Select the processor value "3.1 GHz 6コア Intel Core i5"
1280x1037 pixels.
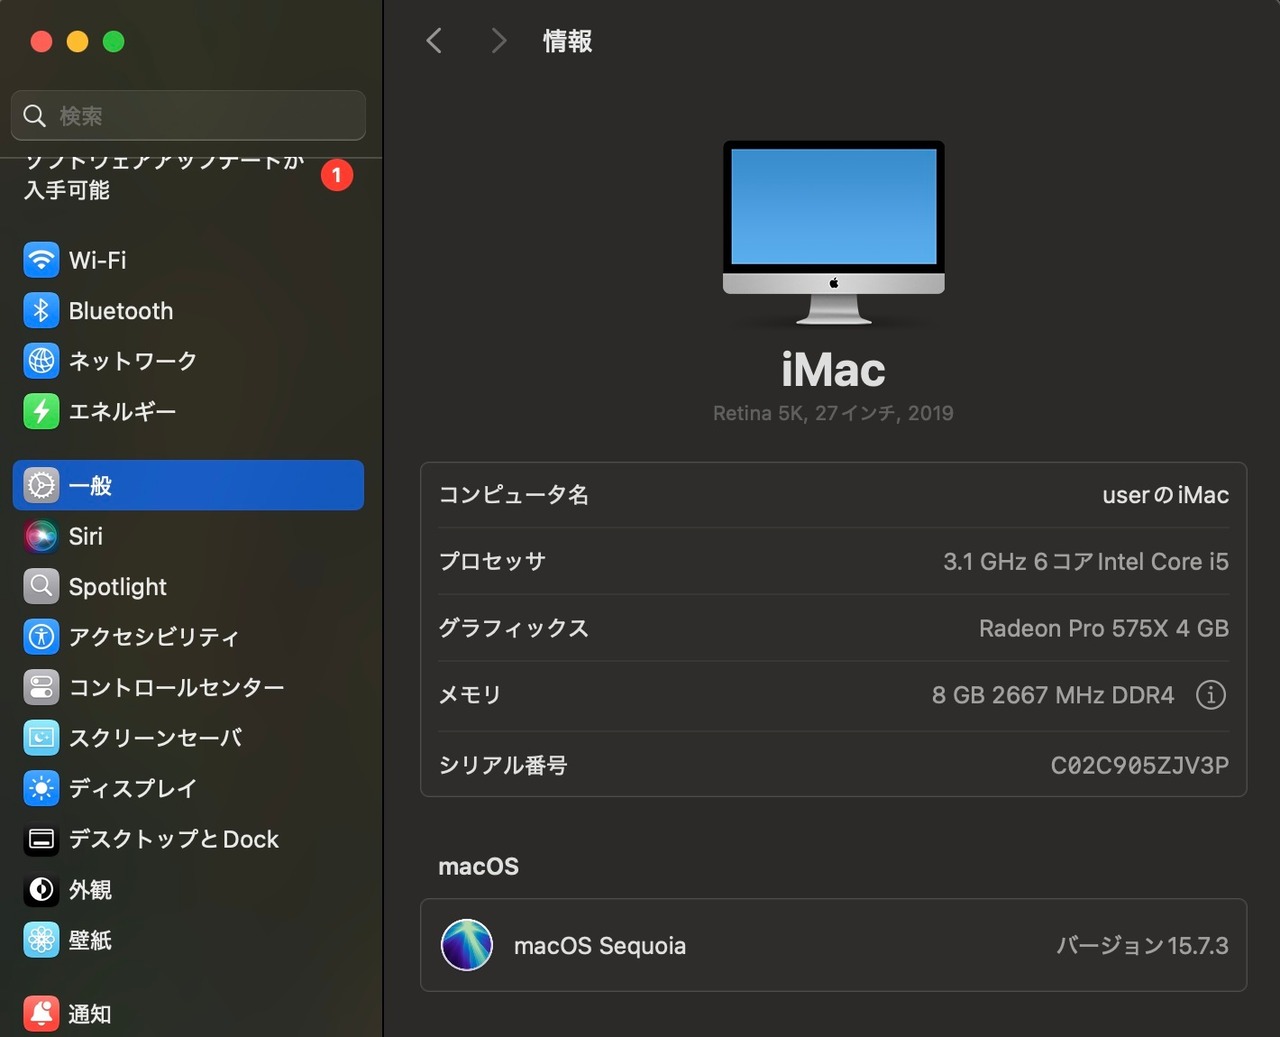1086,562
